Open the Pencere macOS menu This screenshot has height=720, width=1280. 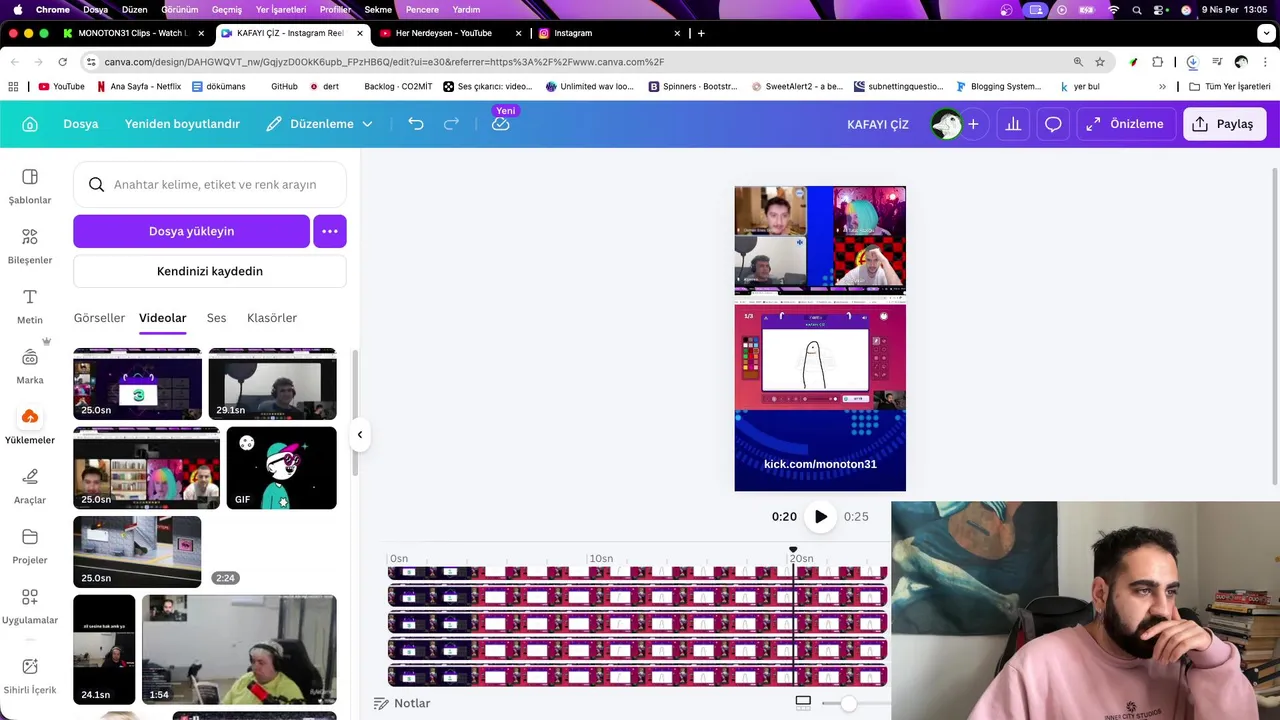[422, 9]
